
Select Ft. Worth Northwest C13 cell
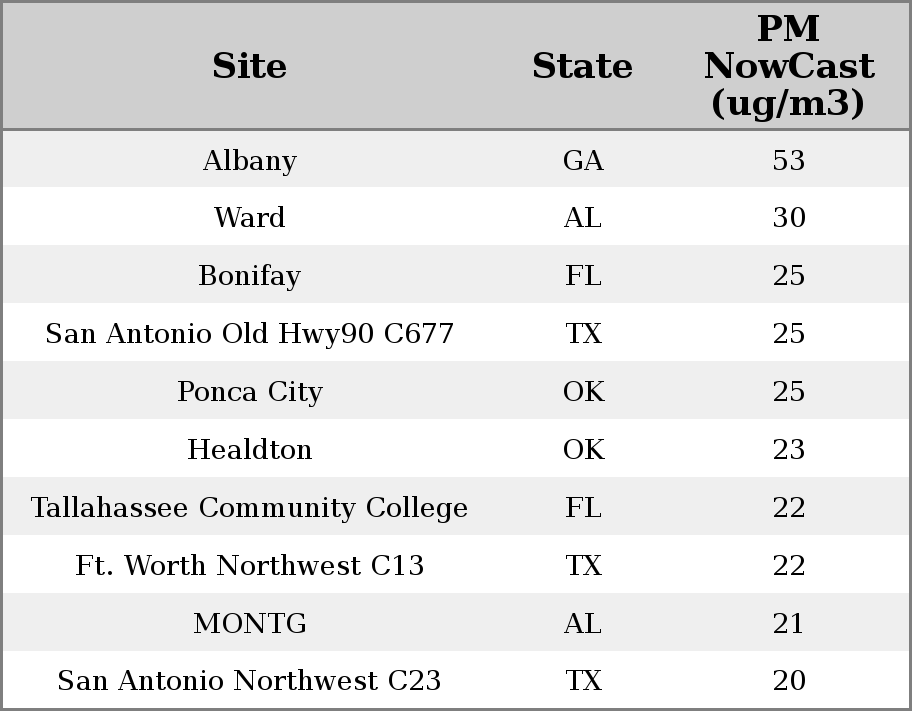[x=249, y=566]
